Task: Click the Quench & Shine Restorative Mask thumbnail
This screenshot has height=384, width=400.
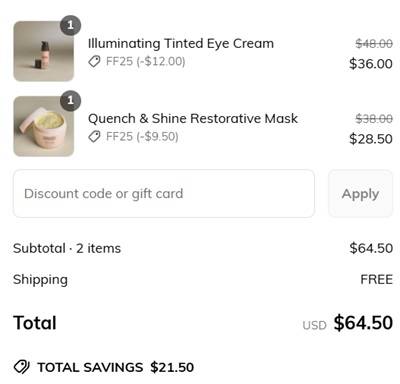Action: (x=44, y=126)
